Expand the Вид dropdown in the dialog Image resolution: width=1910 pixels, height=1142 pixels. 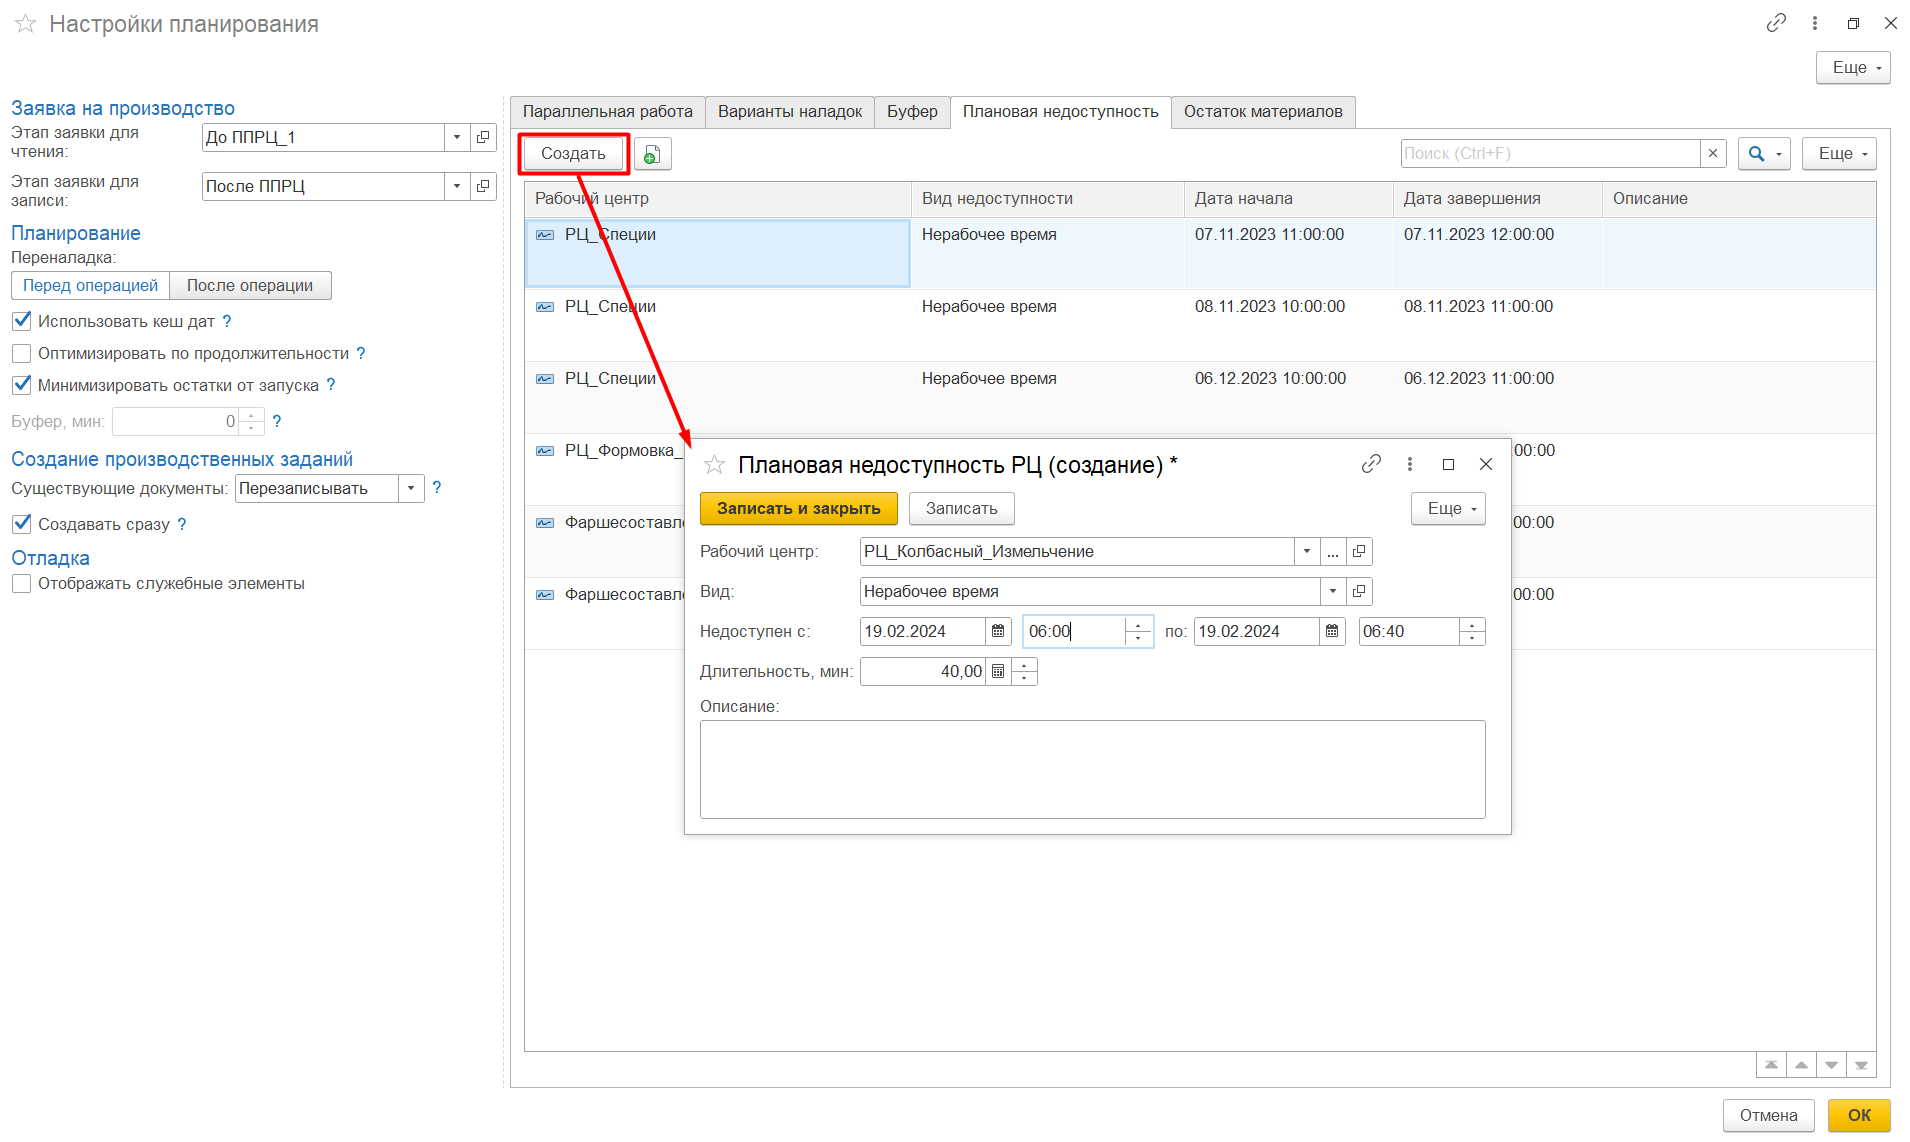[1333, 592]
